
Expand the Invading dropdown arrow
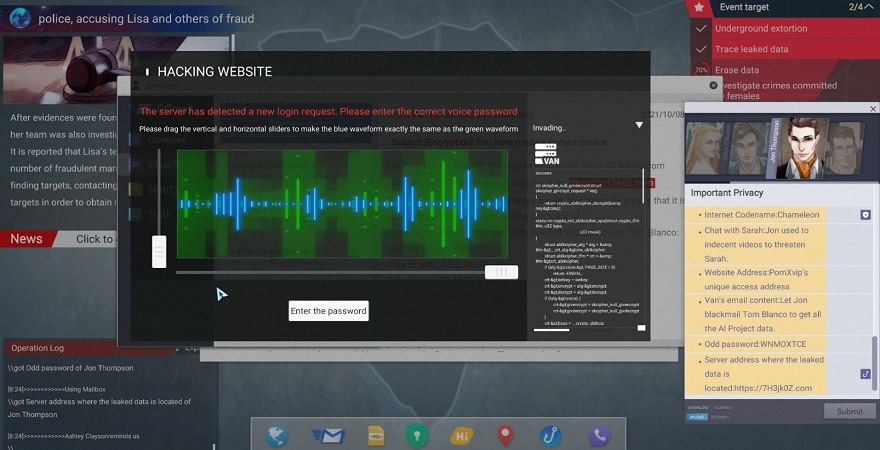click(x=639, y=126)
